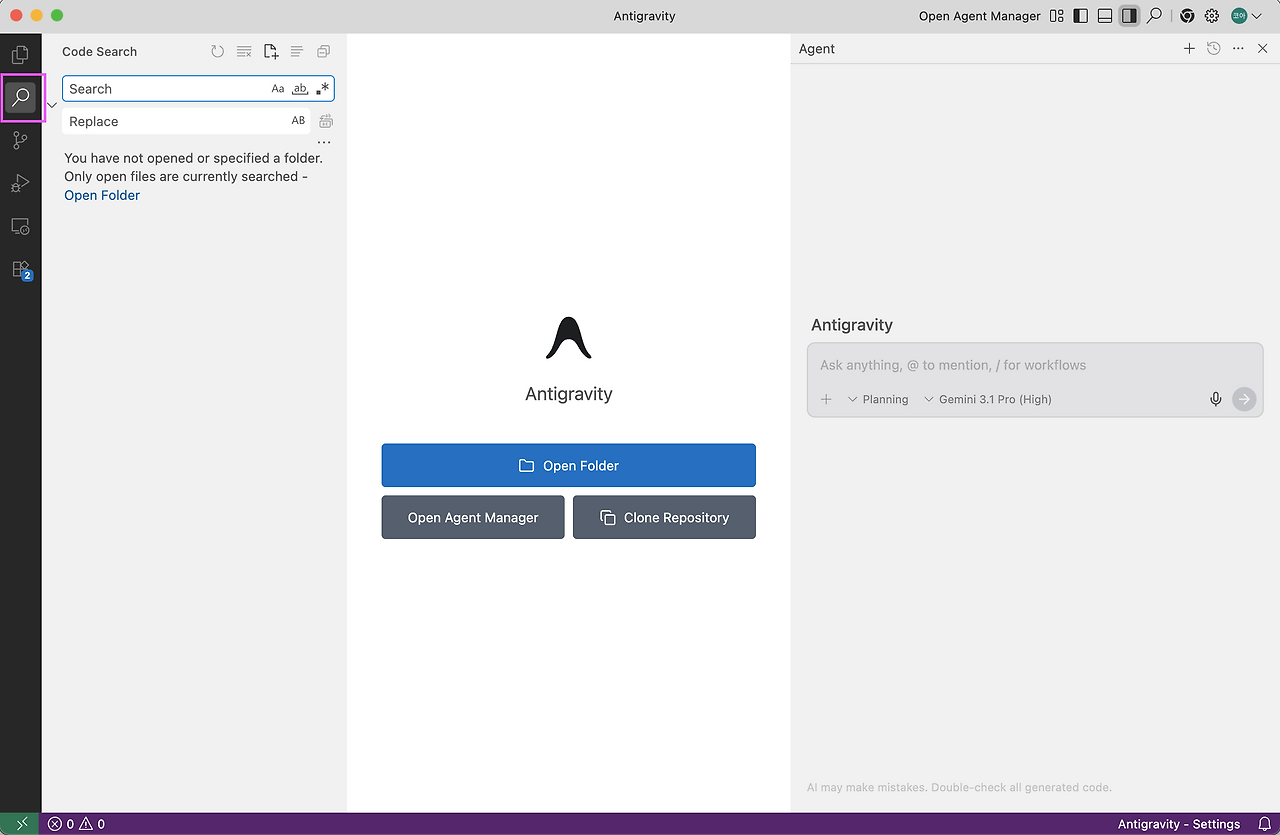Open a New Search Editor

coord(271,51)
